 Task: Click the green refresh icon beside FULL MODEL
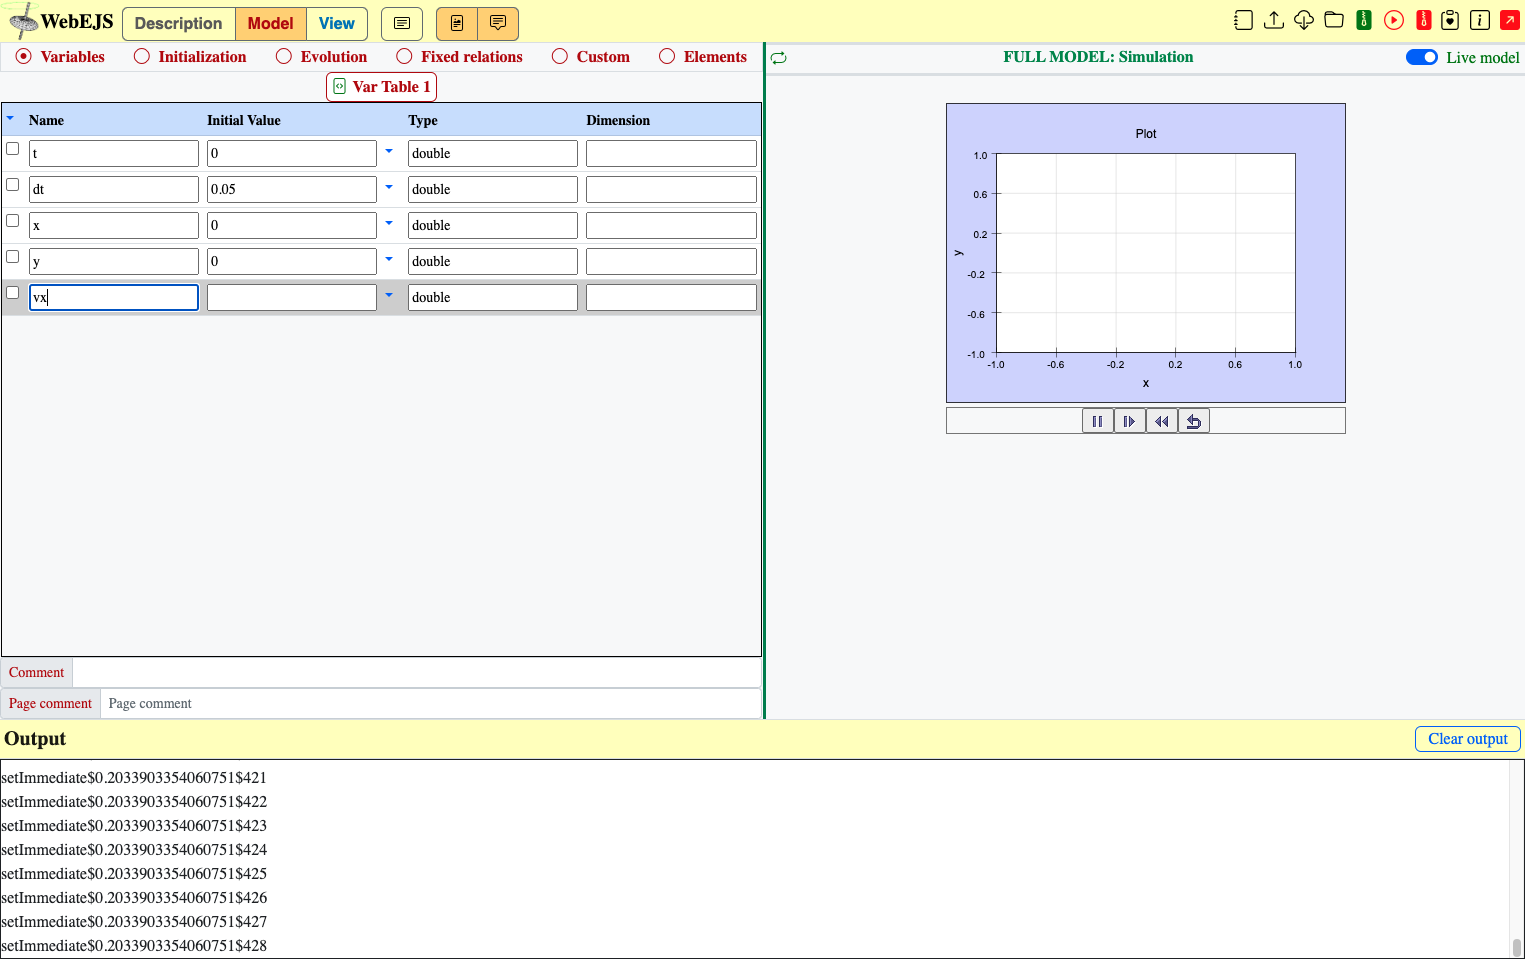click(x=779, y=58)
